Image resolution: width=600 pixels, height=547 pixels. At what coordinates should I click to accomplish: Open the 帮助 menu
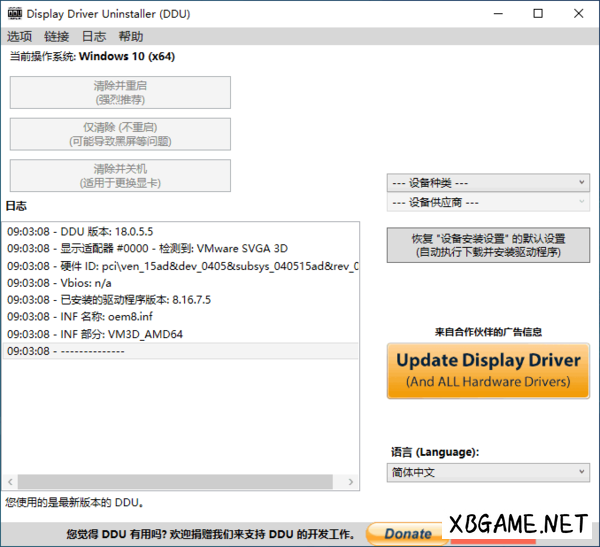[x=130, y=36]
